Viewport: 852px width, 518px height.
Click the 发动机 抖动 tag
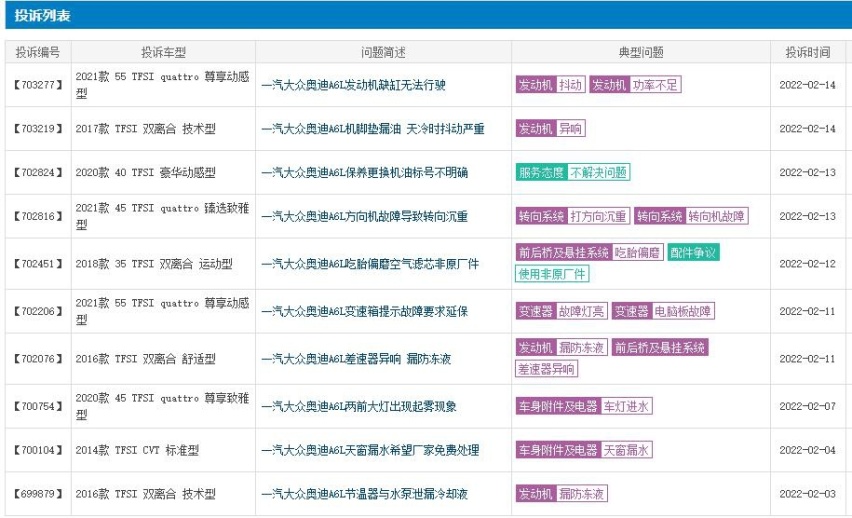pyautogui.click(x=550, y=85)
